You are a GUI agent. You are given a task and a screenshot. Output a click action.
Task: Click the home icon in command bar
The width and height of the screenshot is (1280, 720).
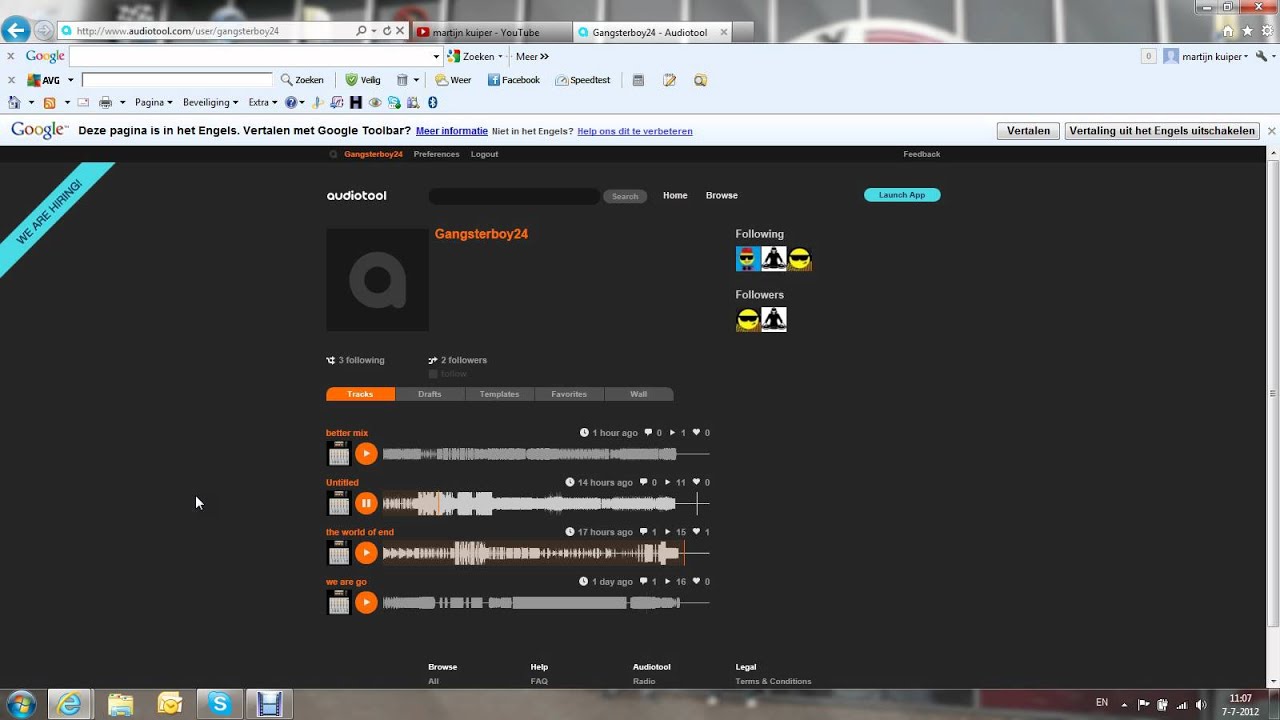pos(14,102)
